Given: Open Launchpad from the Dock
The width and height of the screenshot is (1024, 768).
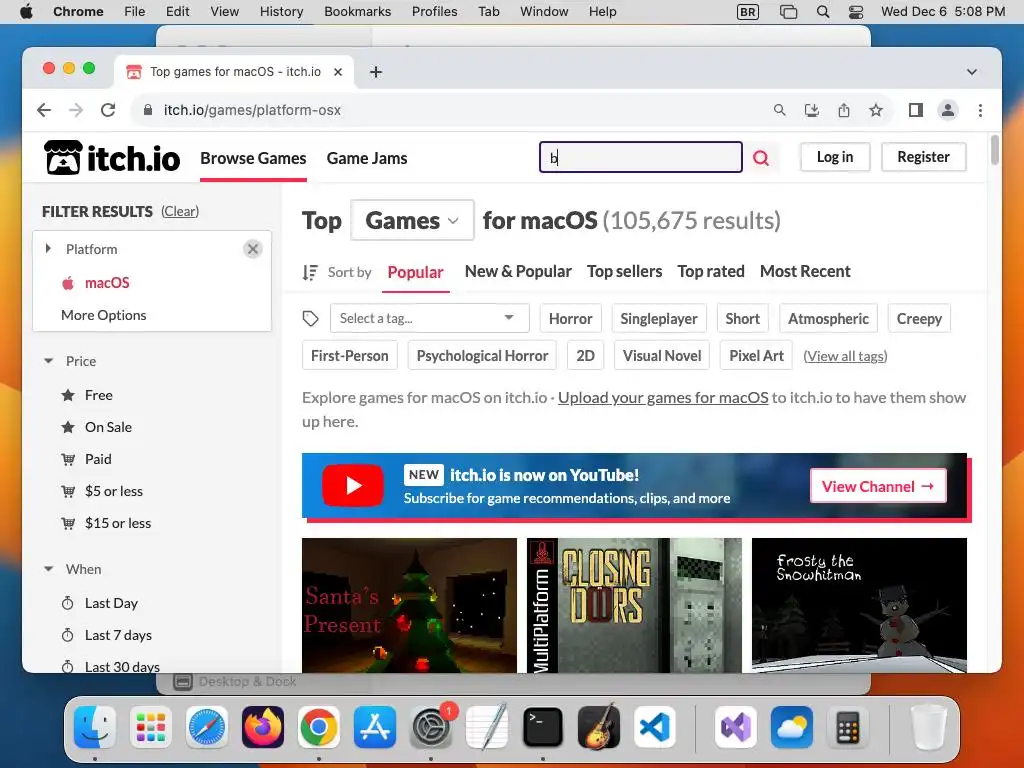Looking at the screenshot, I should [x=151, y=727].
